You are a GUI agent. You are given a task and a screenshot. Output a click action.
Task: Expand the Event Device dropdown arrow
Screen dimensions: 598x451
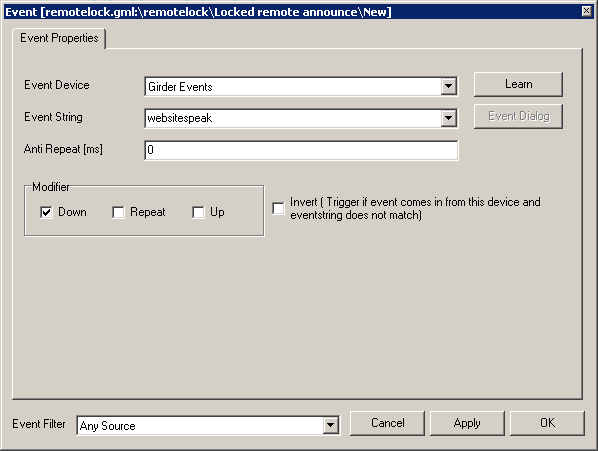(x=449, y=87)
